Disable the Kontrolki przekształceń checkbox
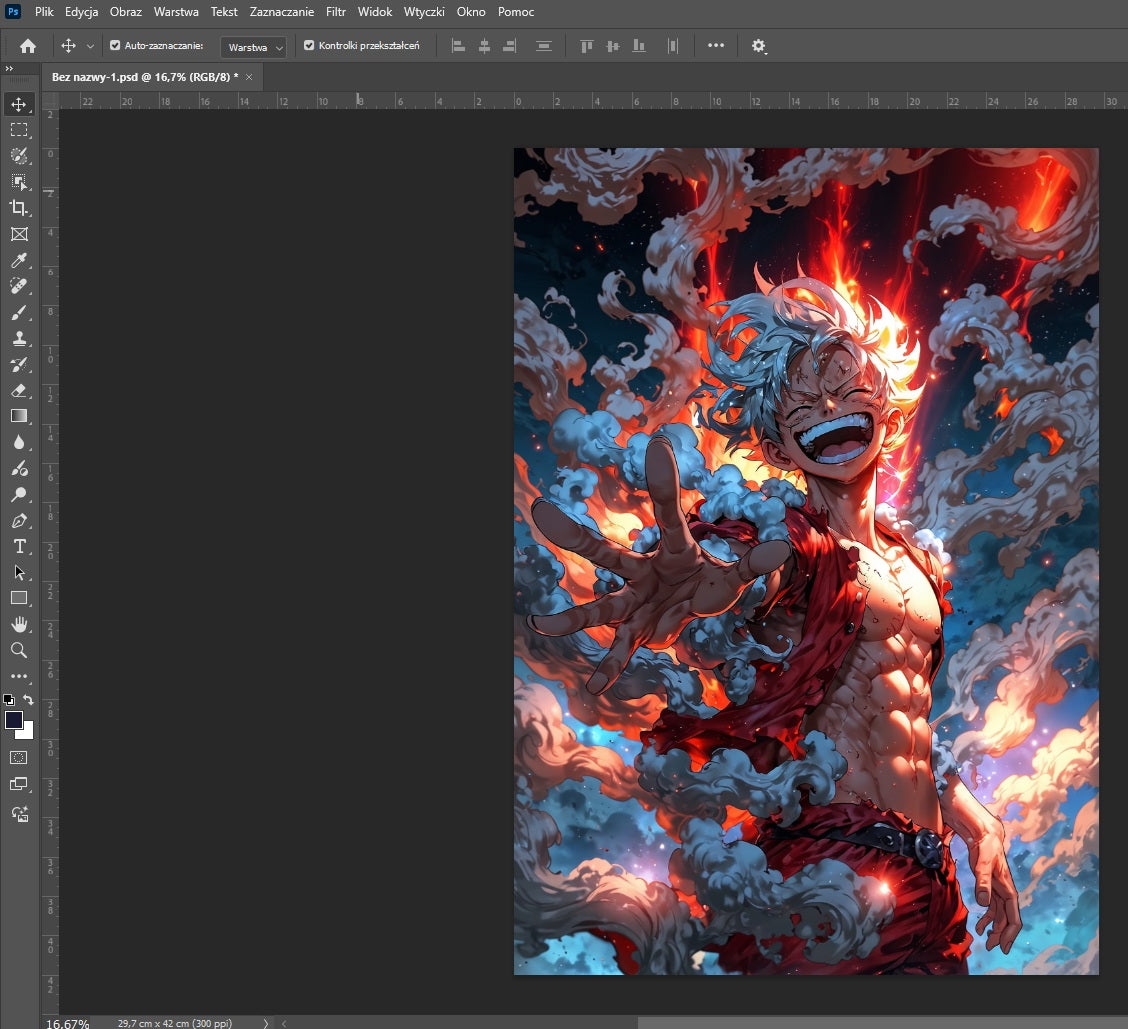1128x1029 pixels. click(309, 46)
